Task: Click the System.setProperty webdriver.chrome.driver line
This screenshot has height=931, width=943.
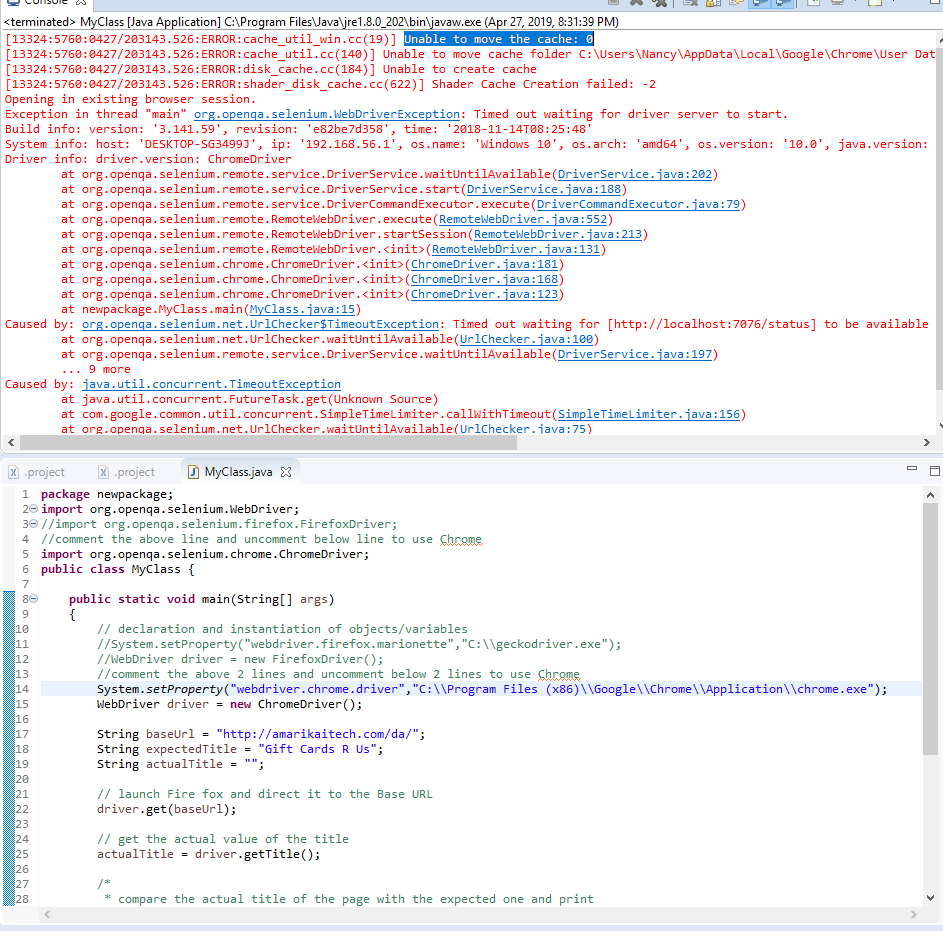Action: click(x=492, y=689)
